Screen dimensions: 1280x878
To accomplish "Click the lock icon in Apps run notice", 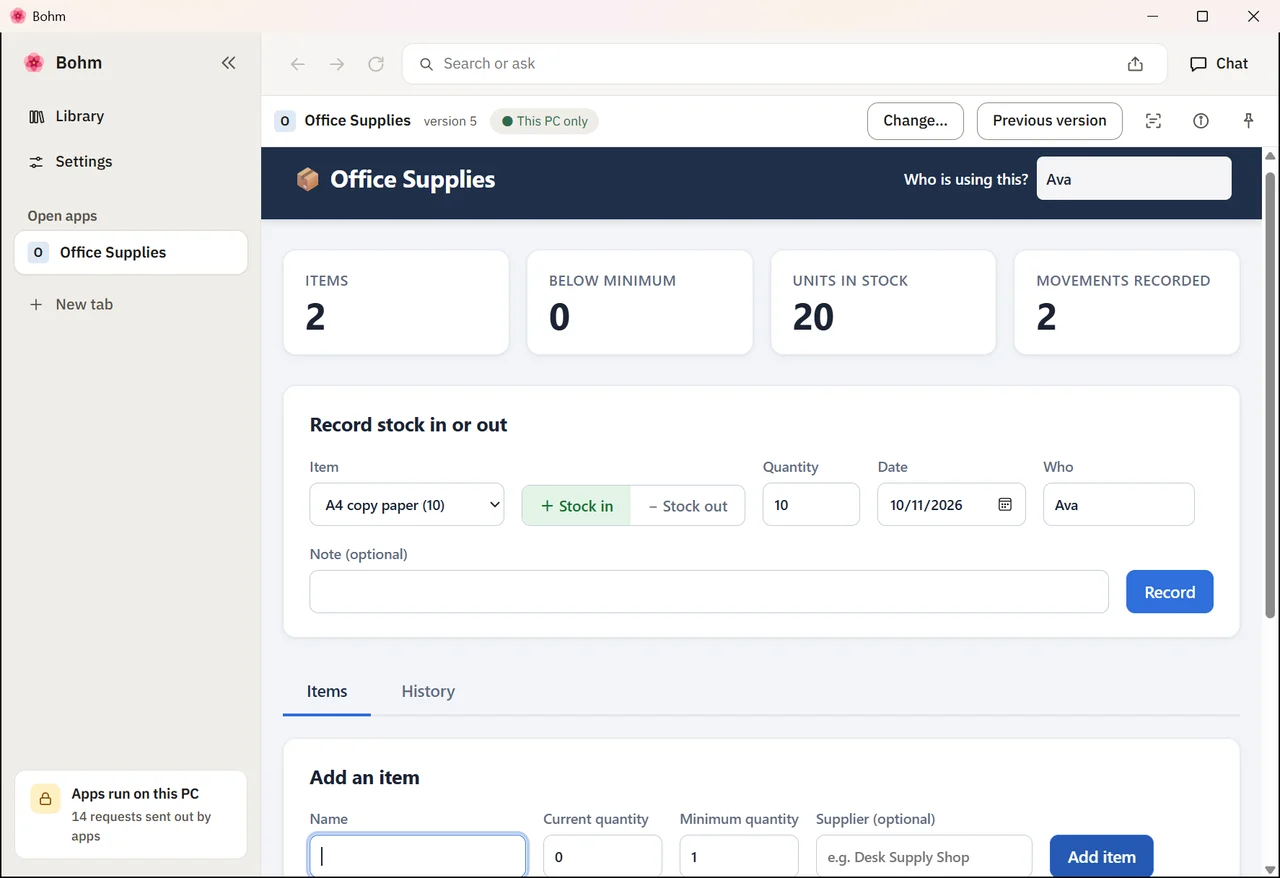I will (45, 798).
